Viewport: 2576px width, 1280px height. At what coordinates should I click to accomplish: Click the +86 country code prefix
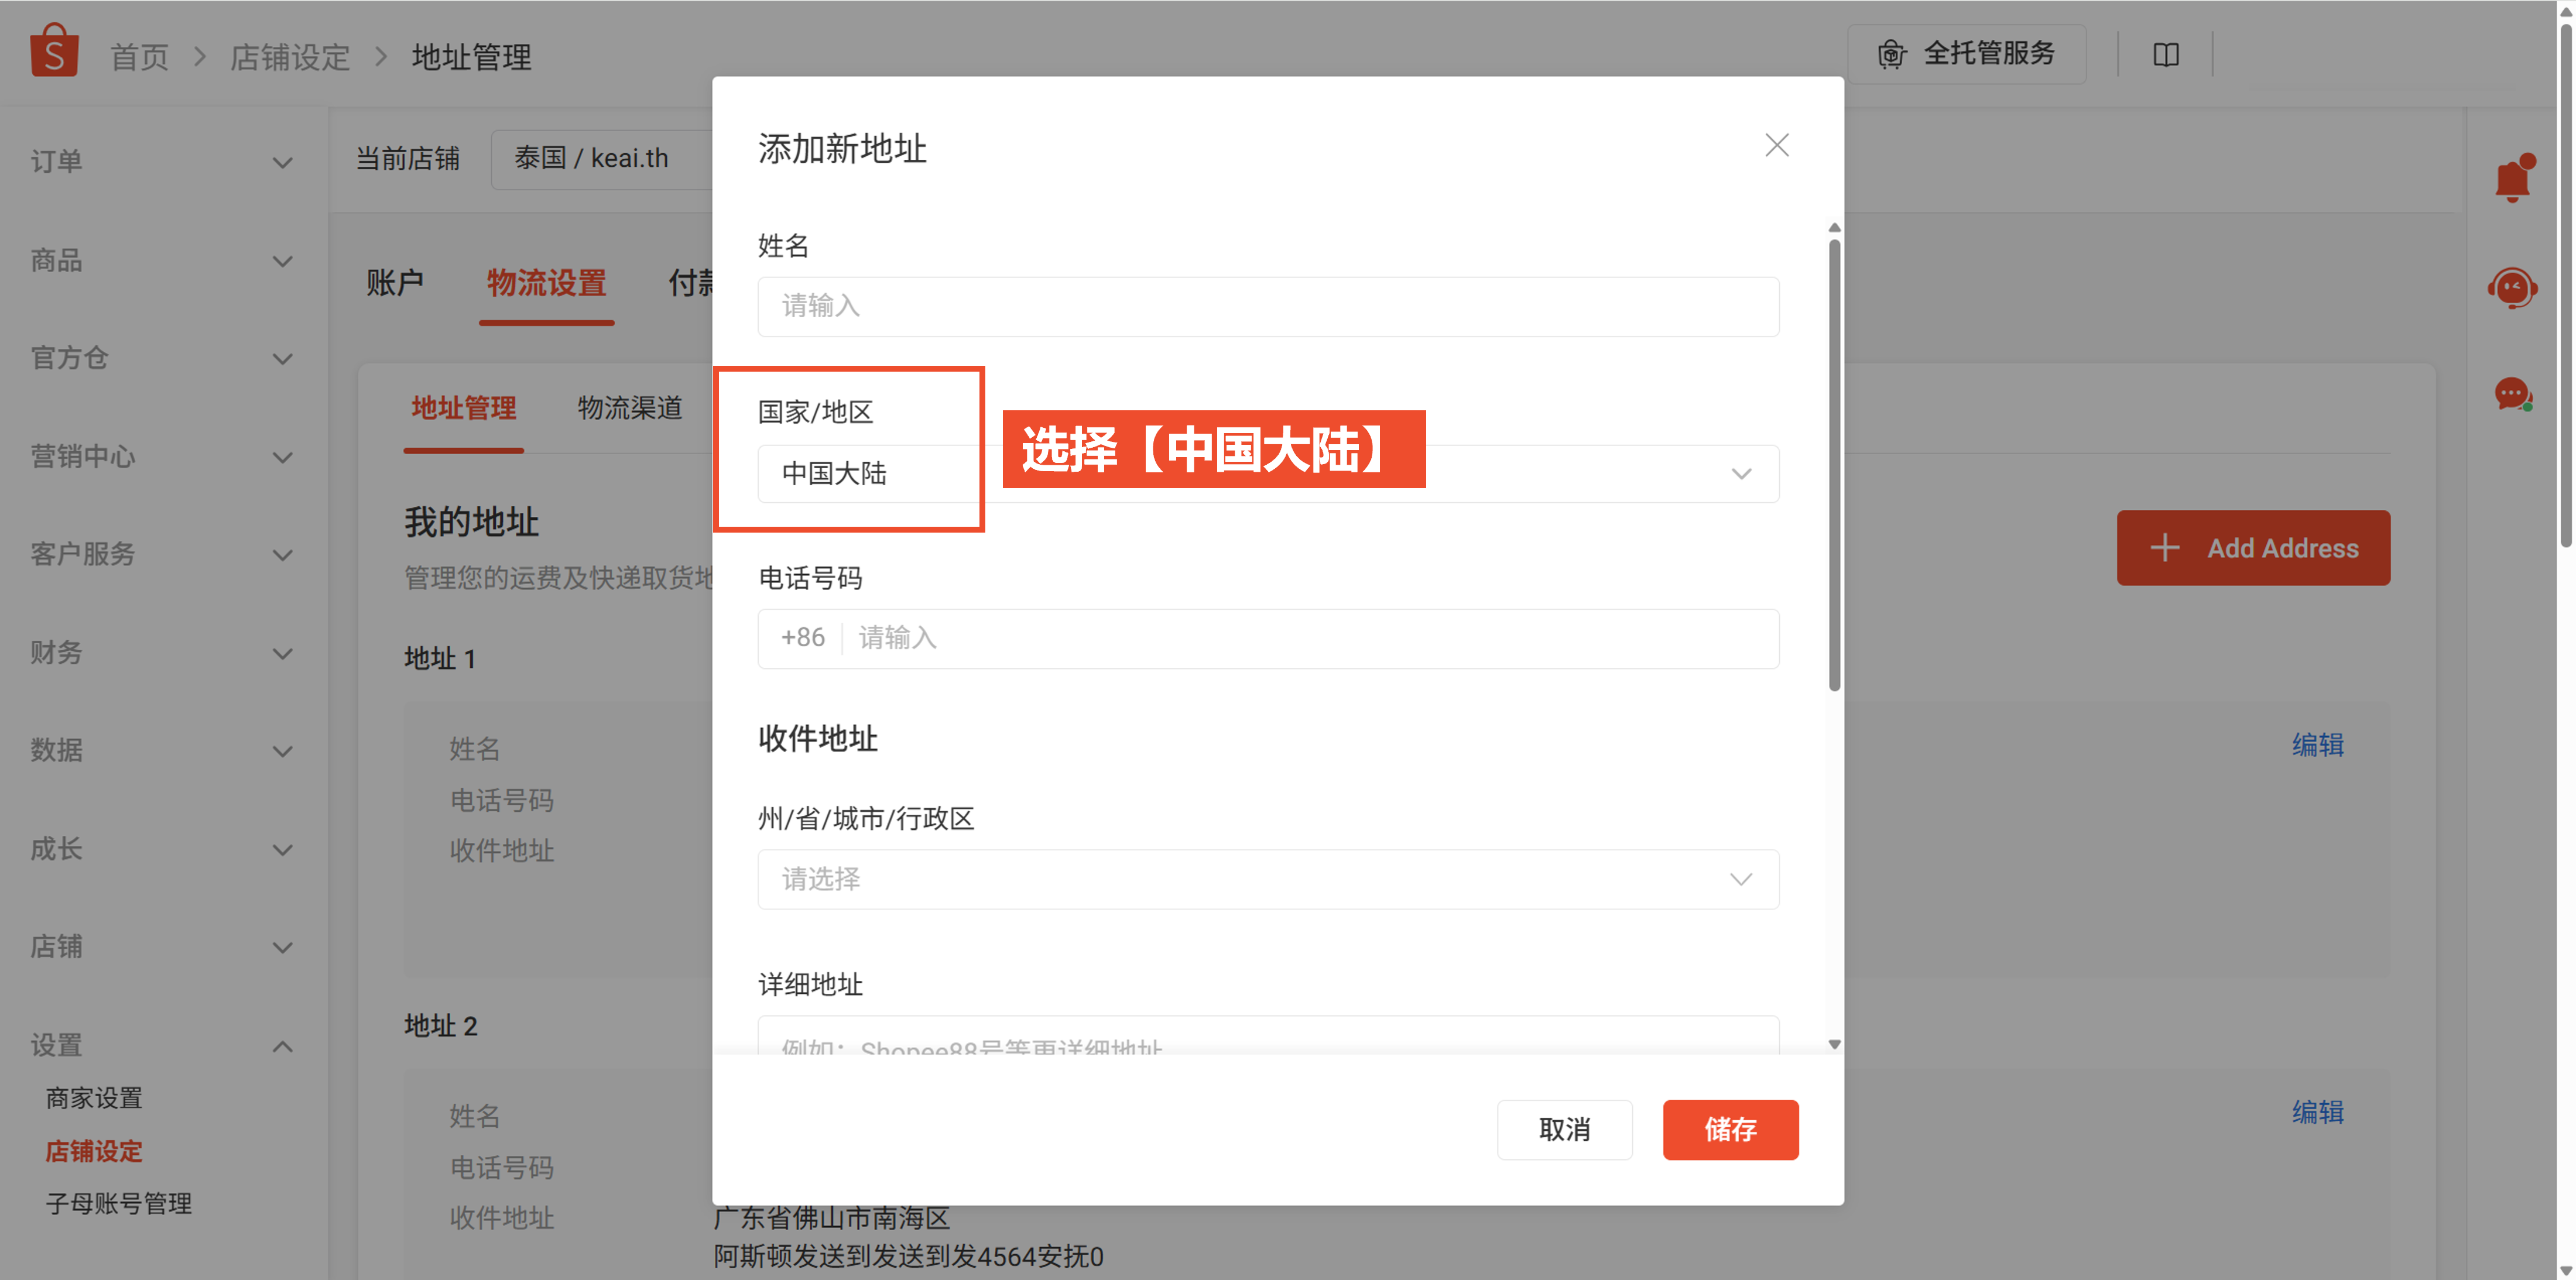click(x=802, y=638)
